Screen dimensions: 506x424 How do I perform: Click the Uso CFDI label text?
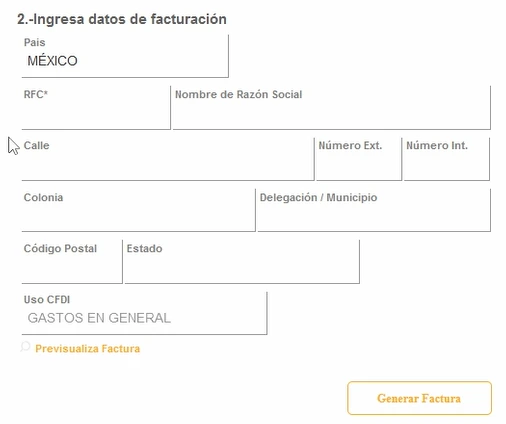(x=47, y=299)
